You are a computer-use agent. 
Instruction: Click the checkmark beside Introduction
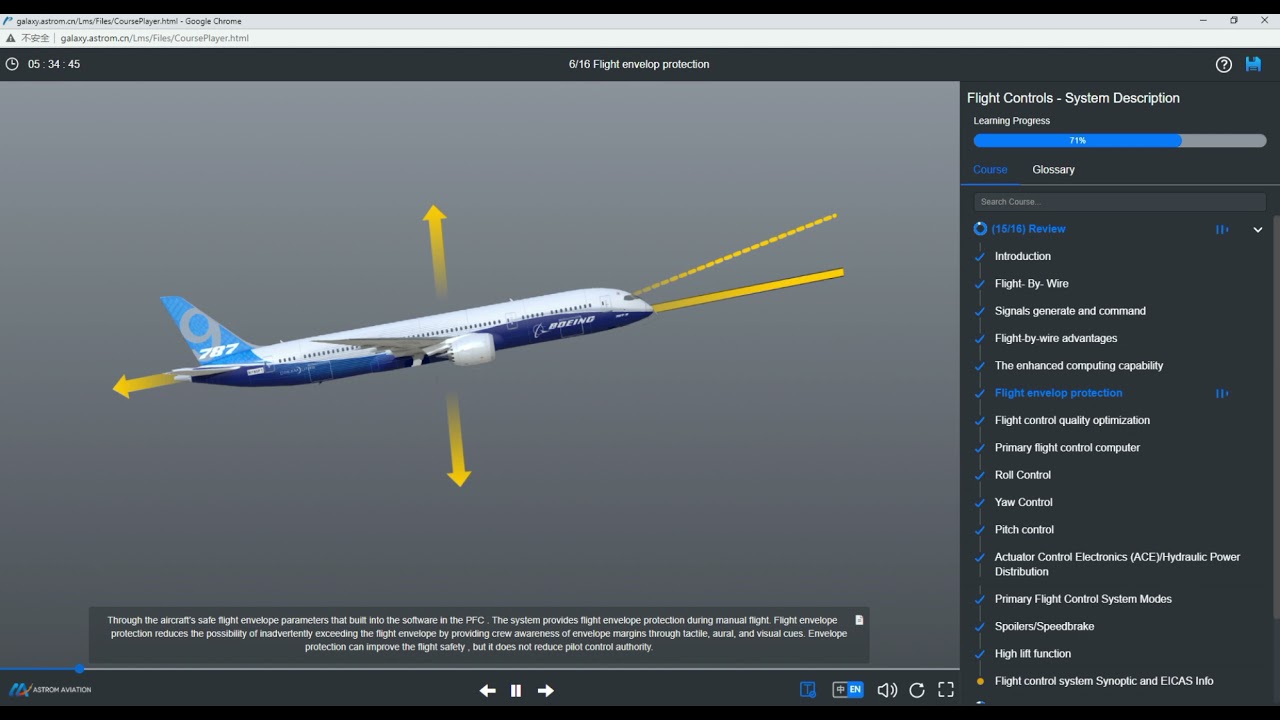[979, 257]
